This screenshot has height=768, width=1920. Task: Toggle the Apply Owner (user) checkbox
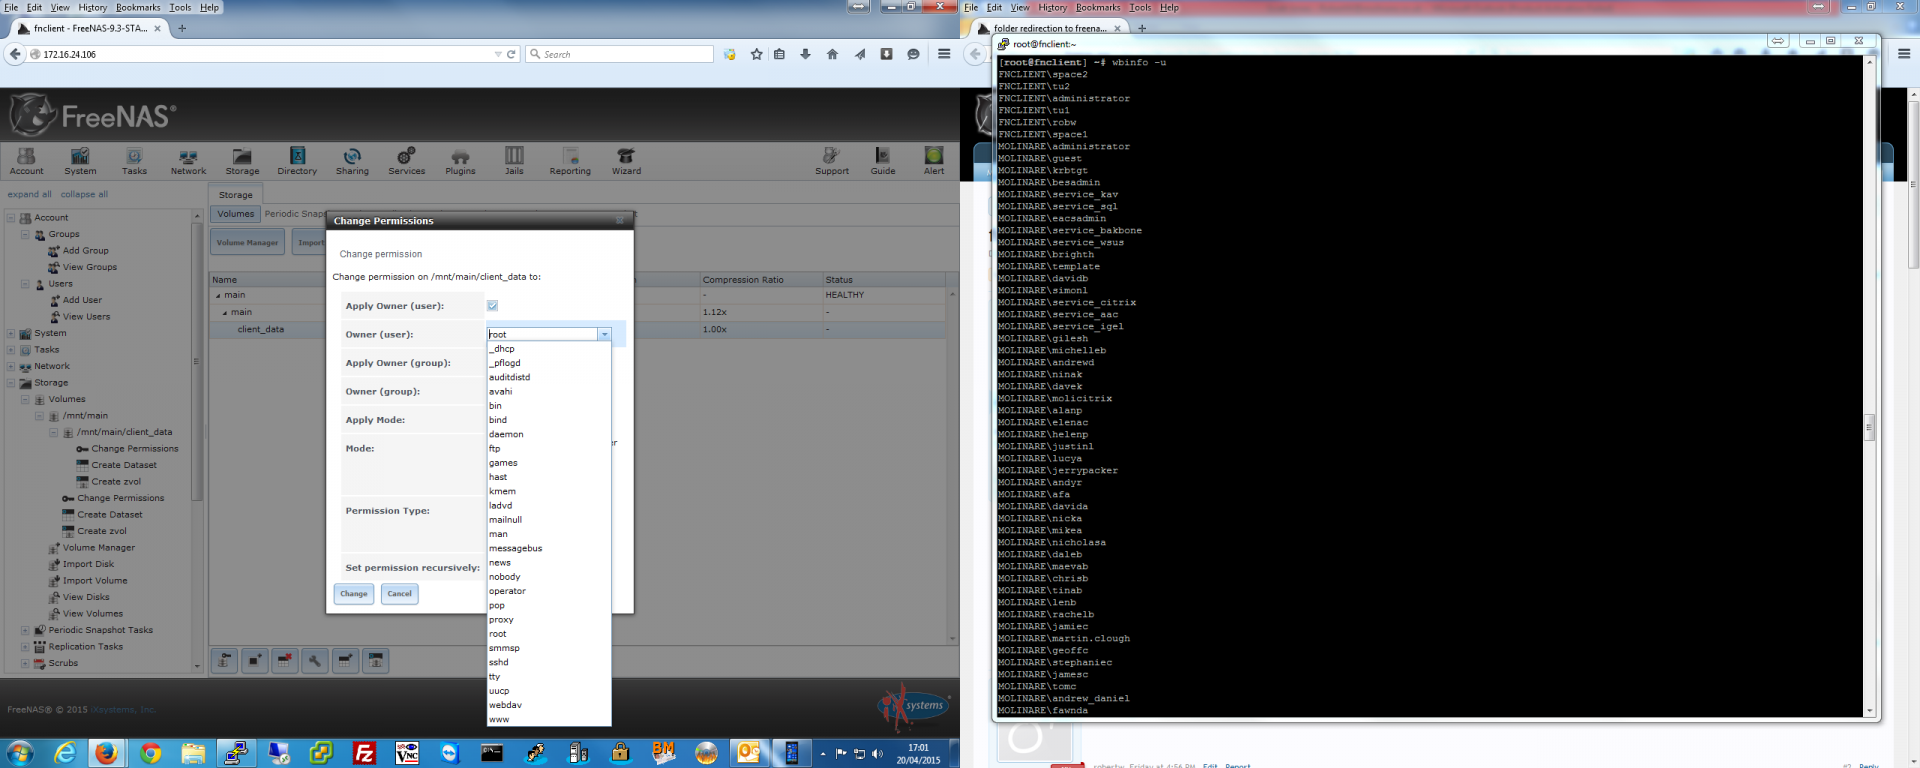click(x=492, y=306)
